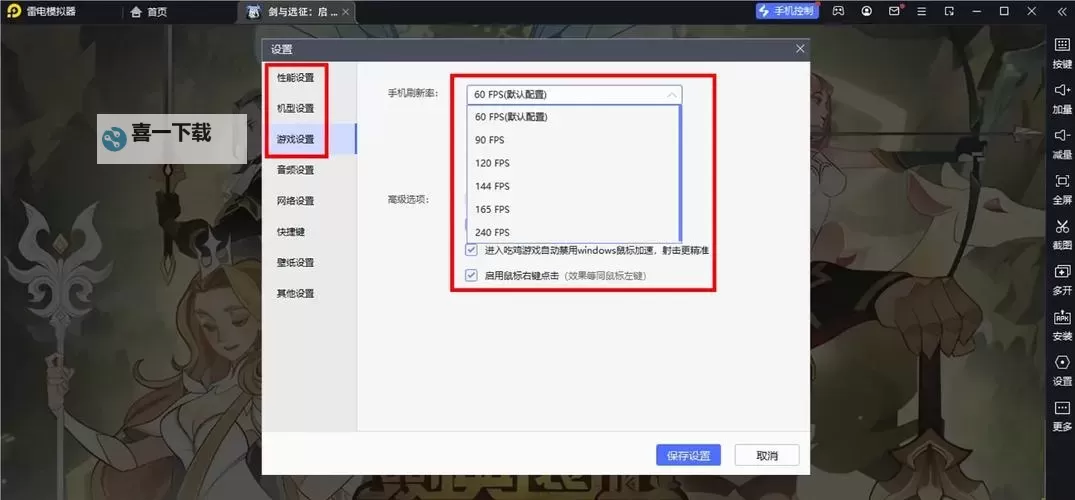Close the 剑与远征 tab
Screen dimensions: 1075x500
tap(345, 12)
